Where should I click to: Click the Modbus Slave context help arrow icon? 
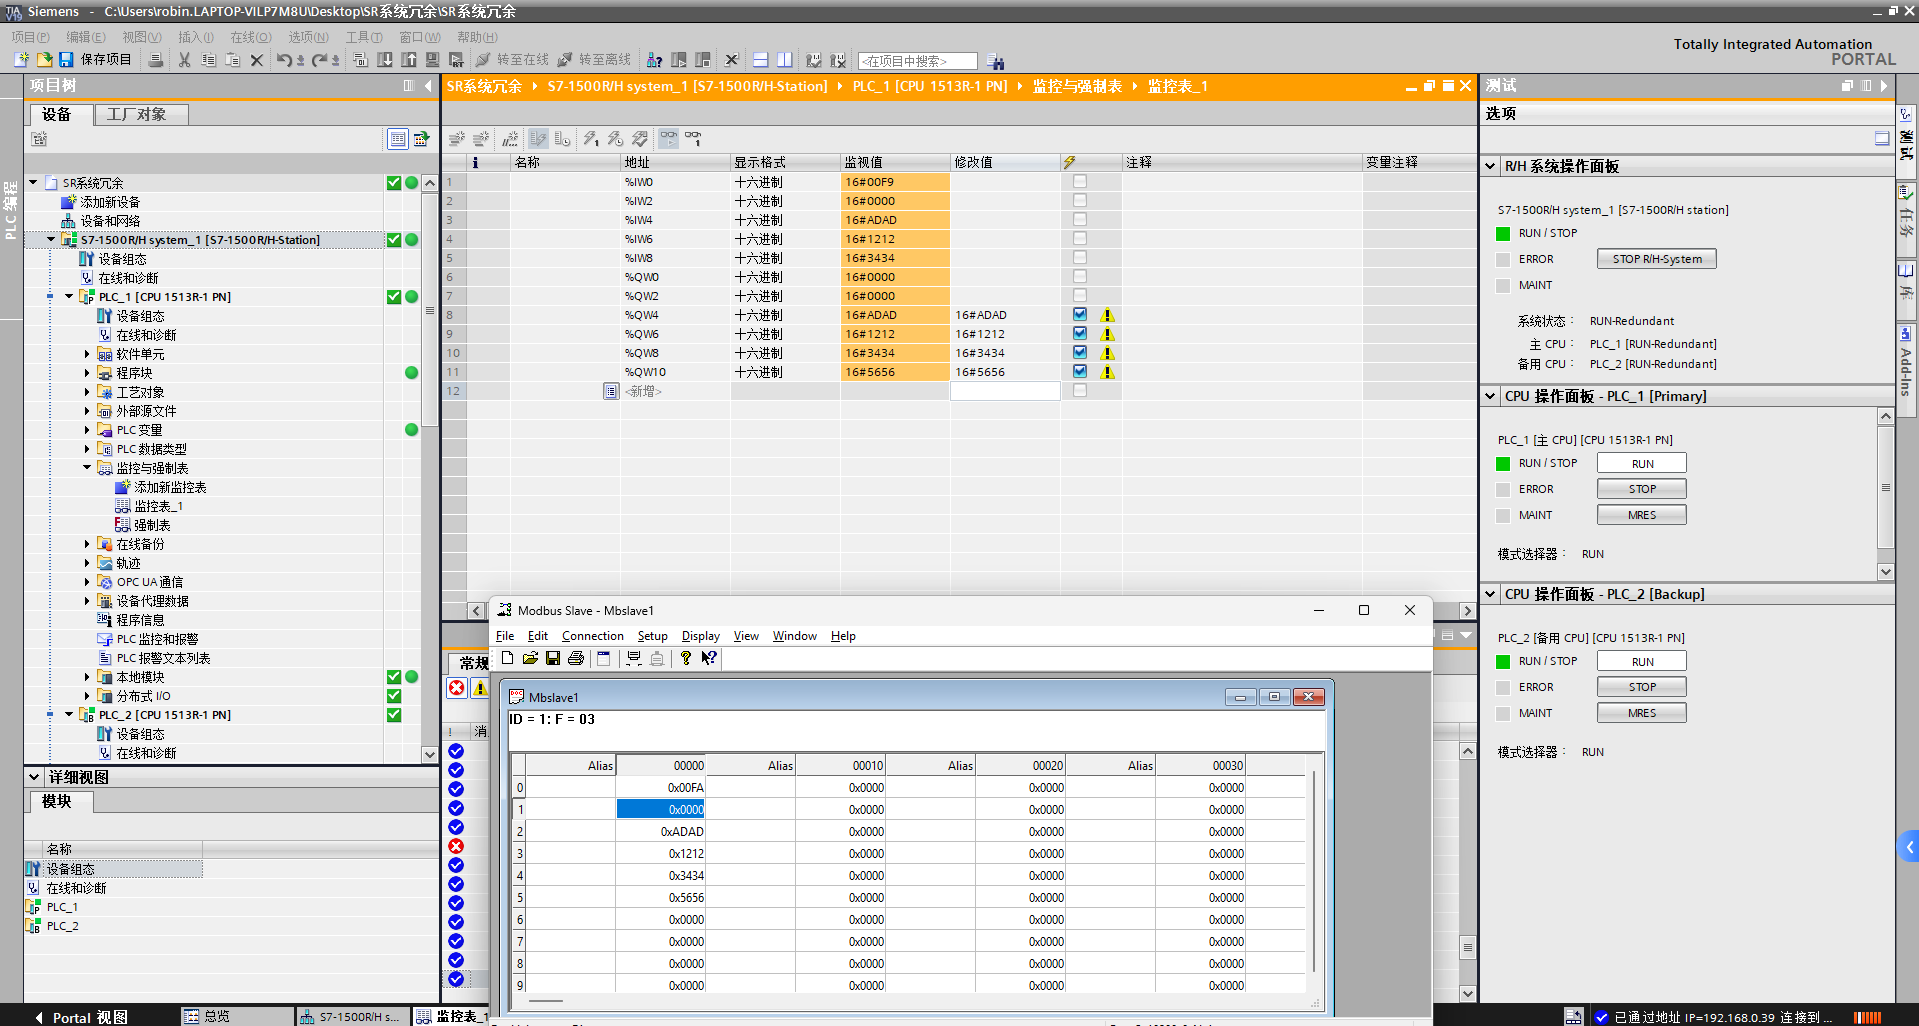(708, 658)
